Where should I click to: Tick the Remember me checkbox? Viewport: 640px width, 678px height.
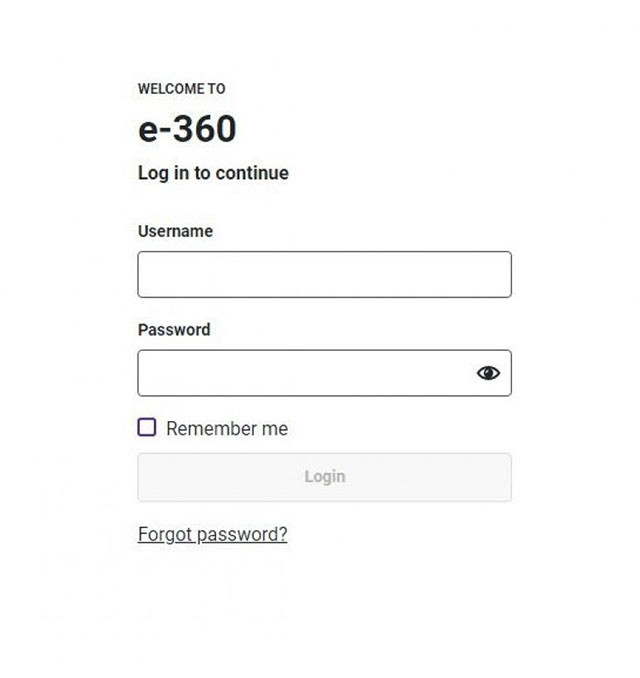147,428
